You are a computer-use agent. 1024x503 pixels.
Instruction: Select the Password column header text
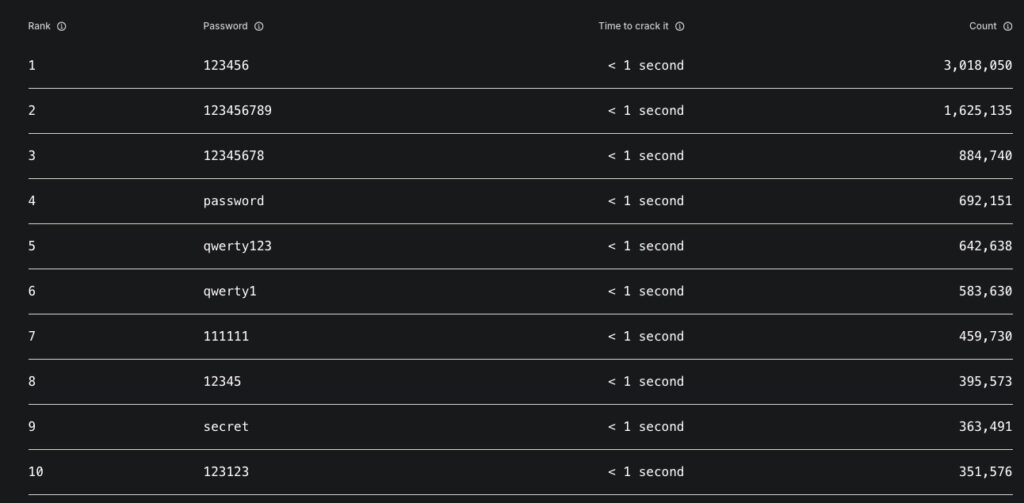tap(225, 26)
